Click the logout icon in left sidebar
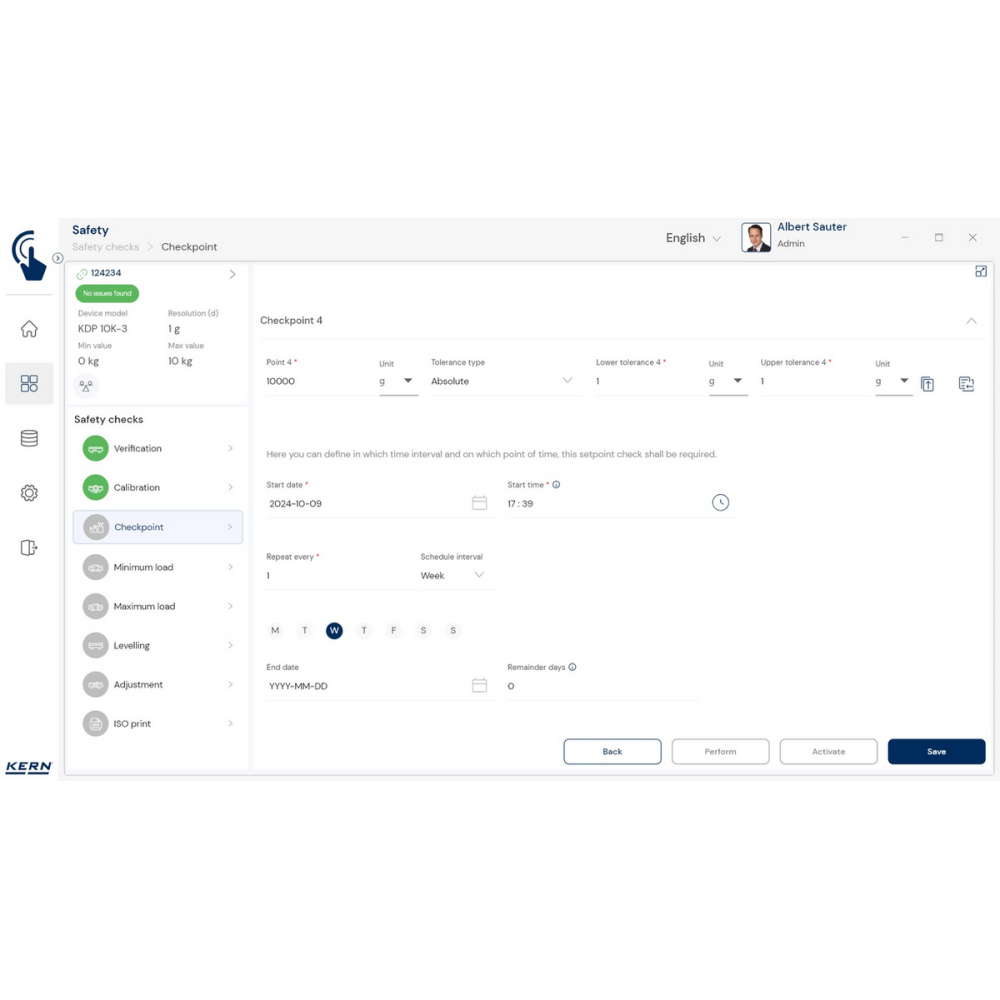 point(29,547)
